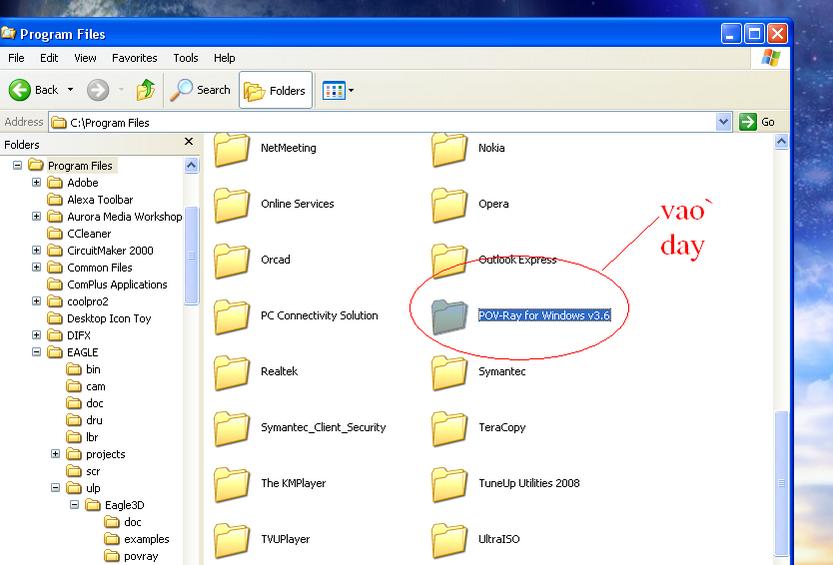Select TuneUp Utilities 2008 folder icon
Screen dimensions: 833x565
449,484
